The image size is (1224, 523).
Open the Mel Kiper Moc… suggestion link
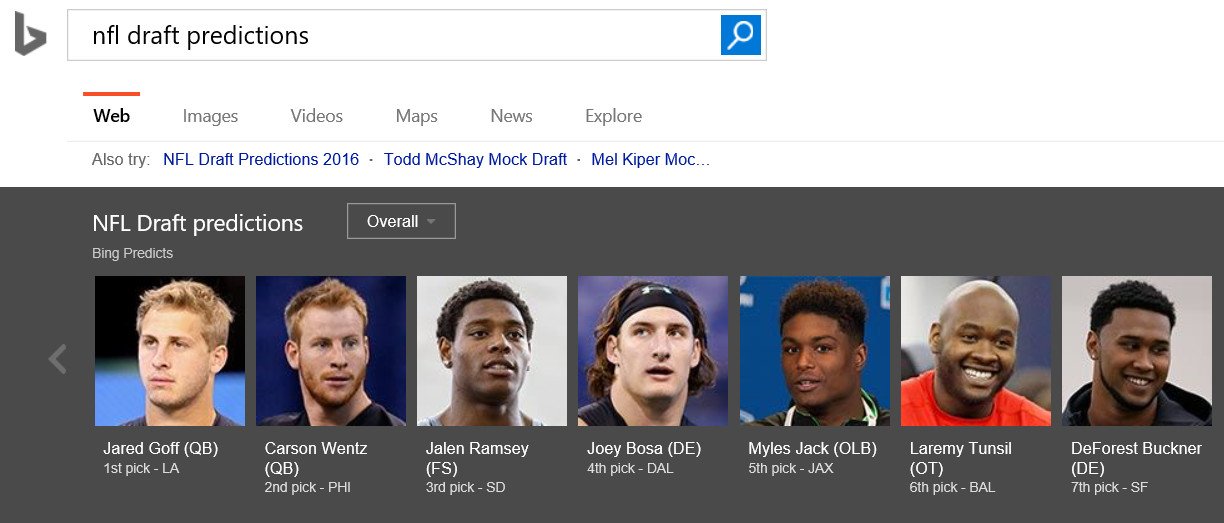[651, 159]
